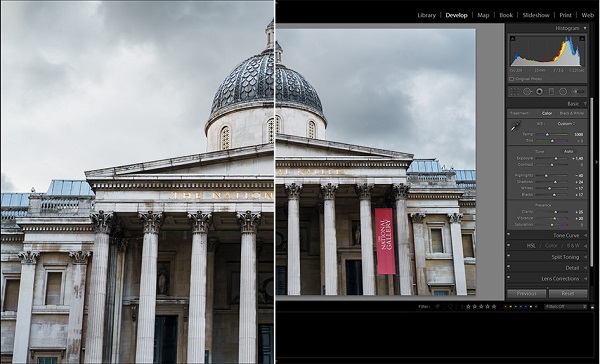Open the WB Custom preset dropdown
This screenshot has width=600, height=364.
click(x=566, y=124)
